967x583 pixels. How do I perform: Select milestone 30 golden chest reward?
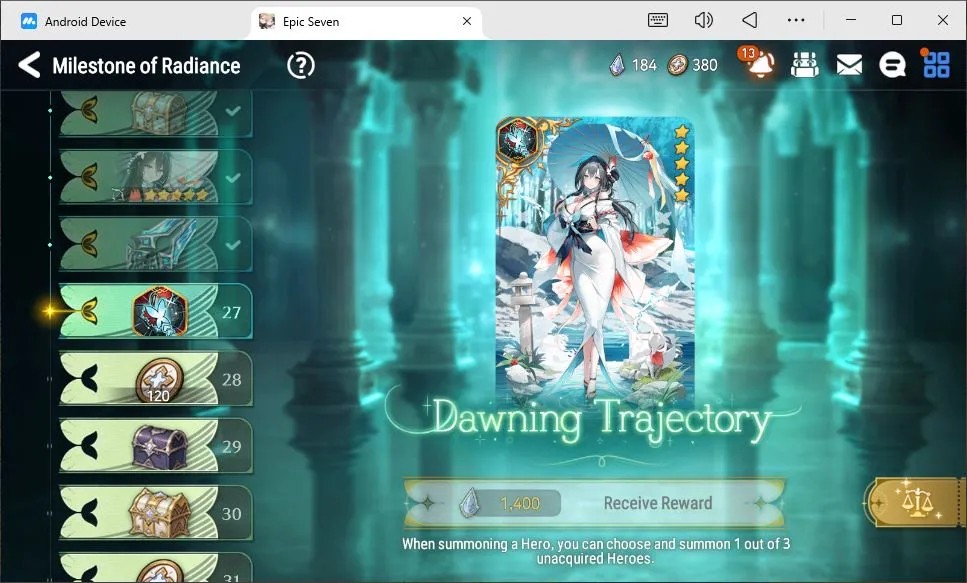155,513
